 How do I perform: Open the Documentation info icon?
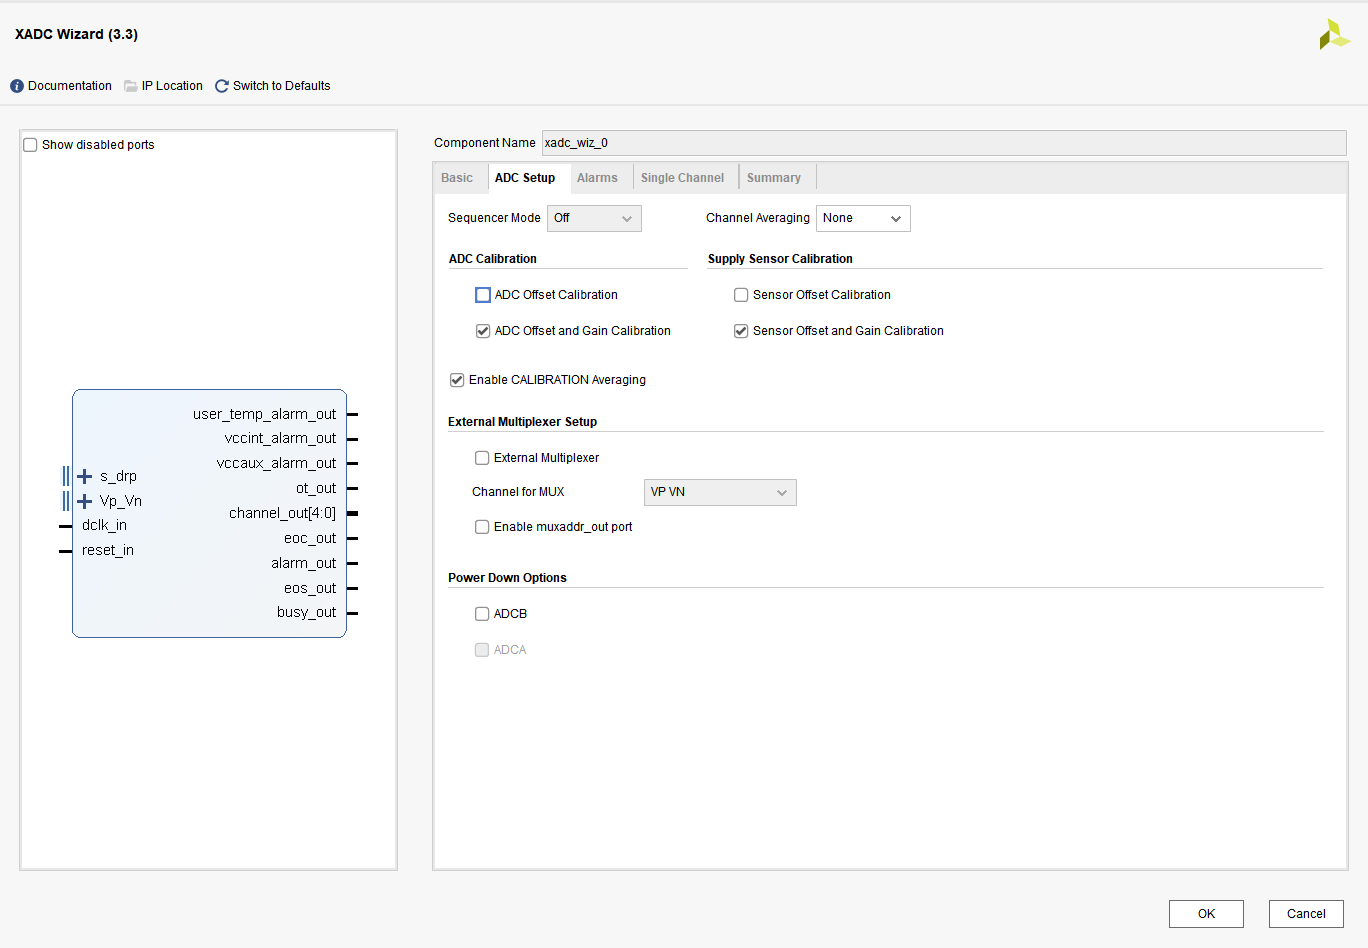tap(17, 86)
